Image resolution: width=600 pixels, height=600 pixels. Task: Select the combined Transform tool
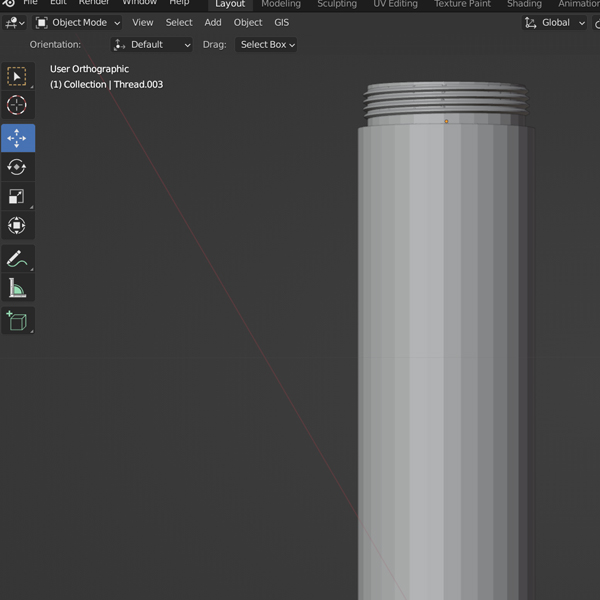[17, 226]
